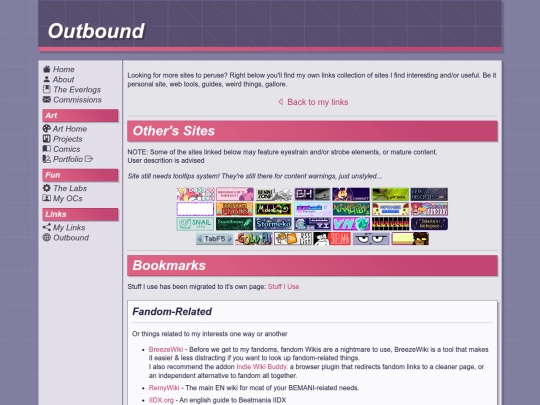Viewport: 540px width, 405px height.
Task: Click the Art Home palette icon
Action: tap(46, 128)
